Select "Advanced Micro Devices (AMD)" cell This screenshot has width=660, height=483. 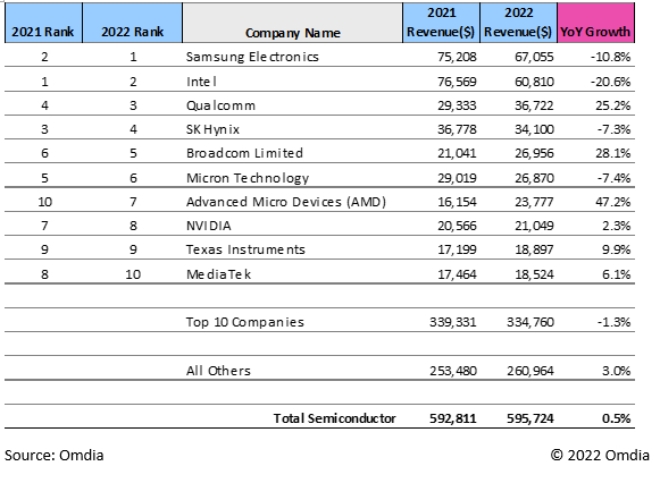pos(286,202)
